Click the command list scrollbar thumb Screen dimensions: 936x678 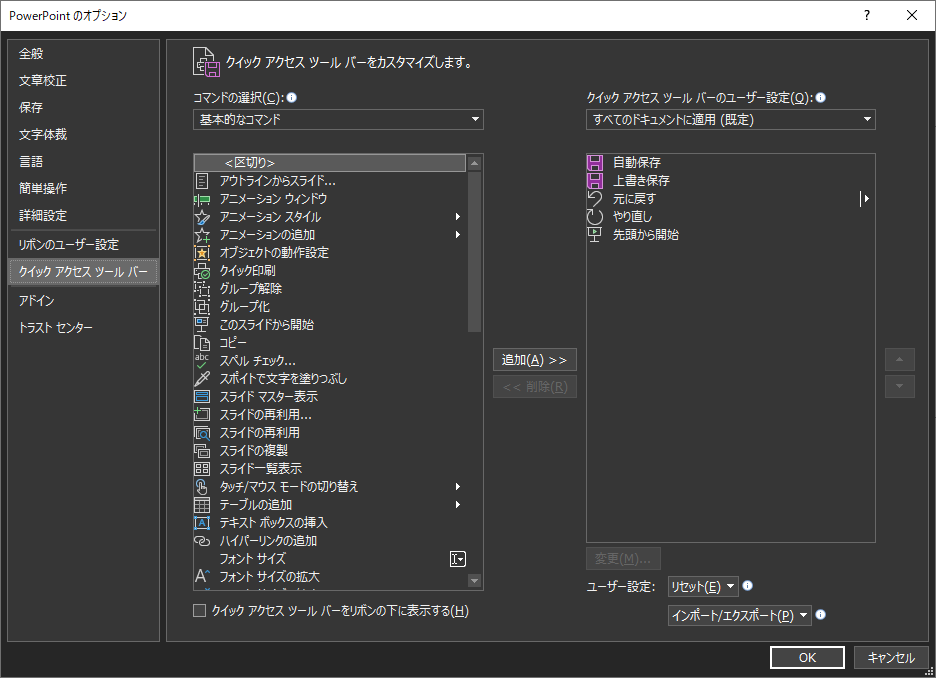(475, 251)
